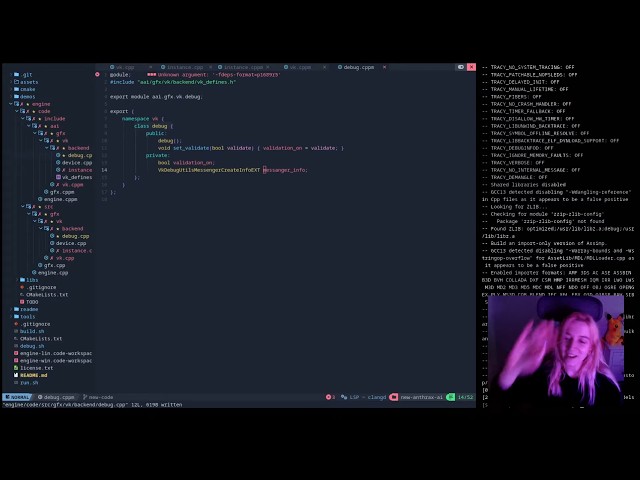
Task: Open engine-lin.code-workspace file
Action: pos(53,353)
